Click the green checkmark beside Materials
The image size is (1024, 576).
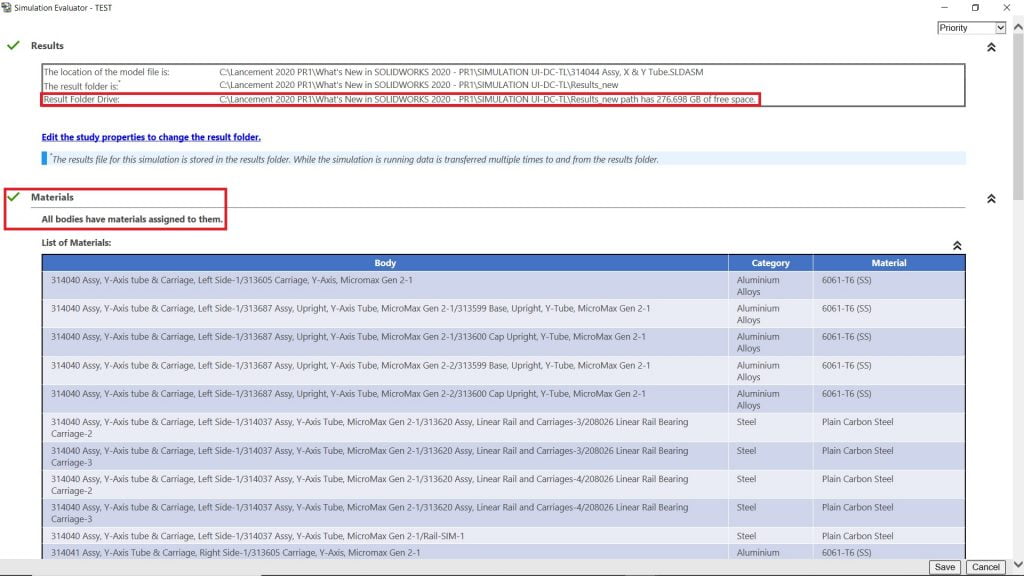click(13, 196)
